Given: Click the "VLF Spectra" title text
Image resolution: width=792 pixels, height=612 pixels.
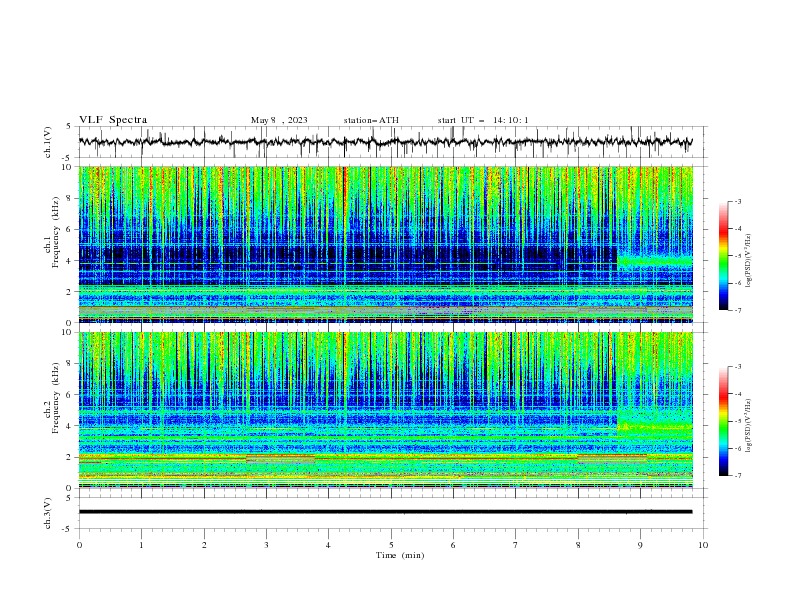Looking at the screenshot, I should click(x=113, y=120).
